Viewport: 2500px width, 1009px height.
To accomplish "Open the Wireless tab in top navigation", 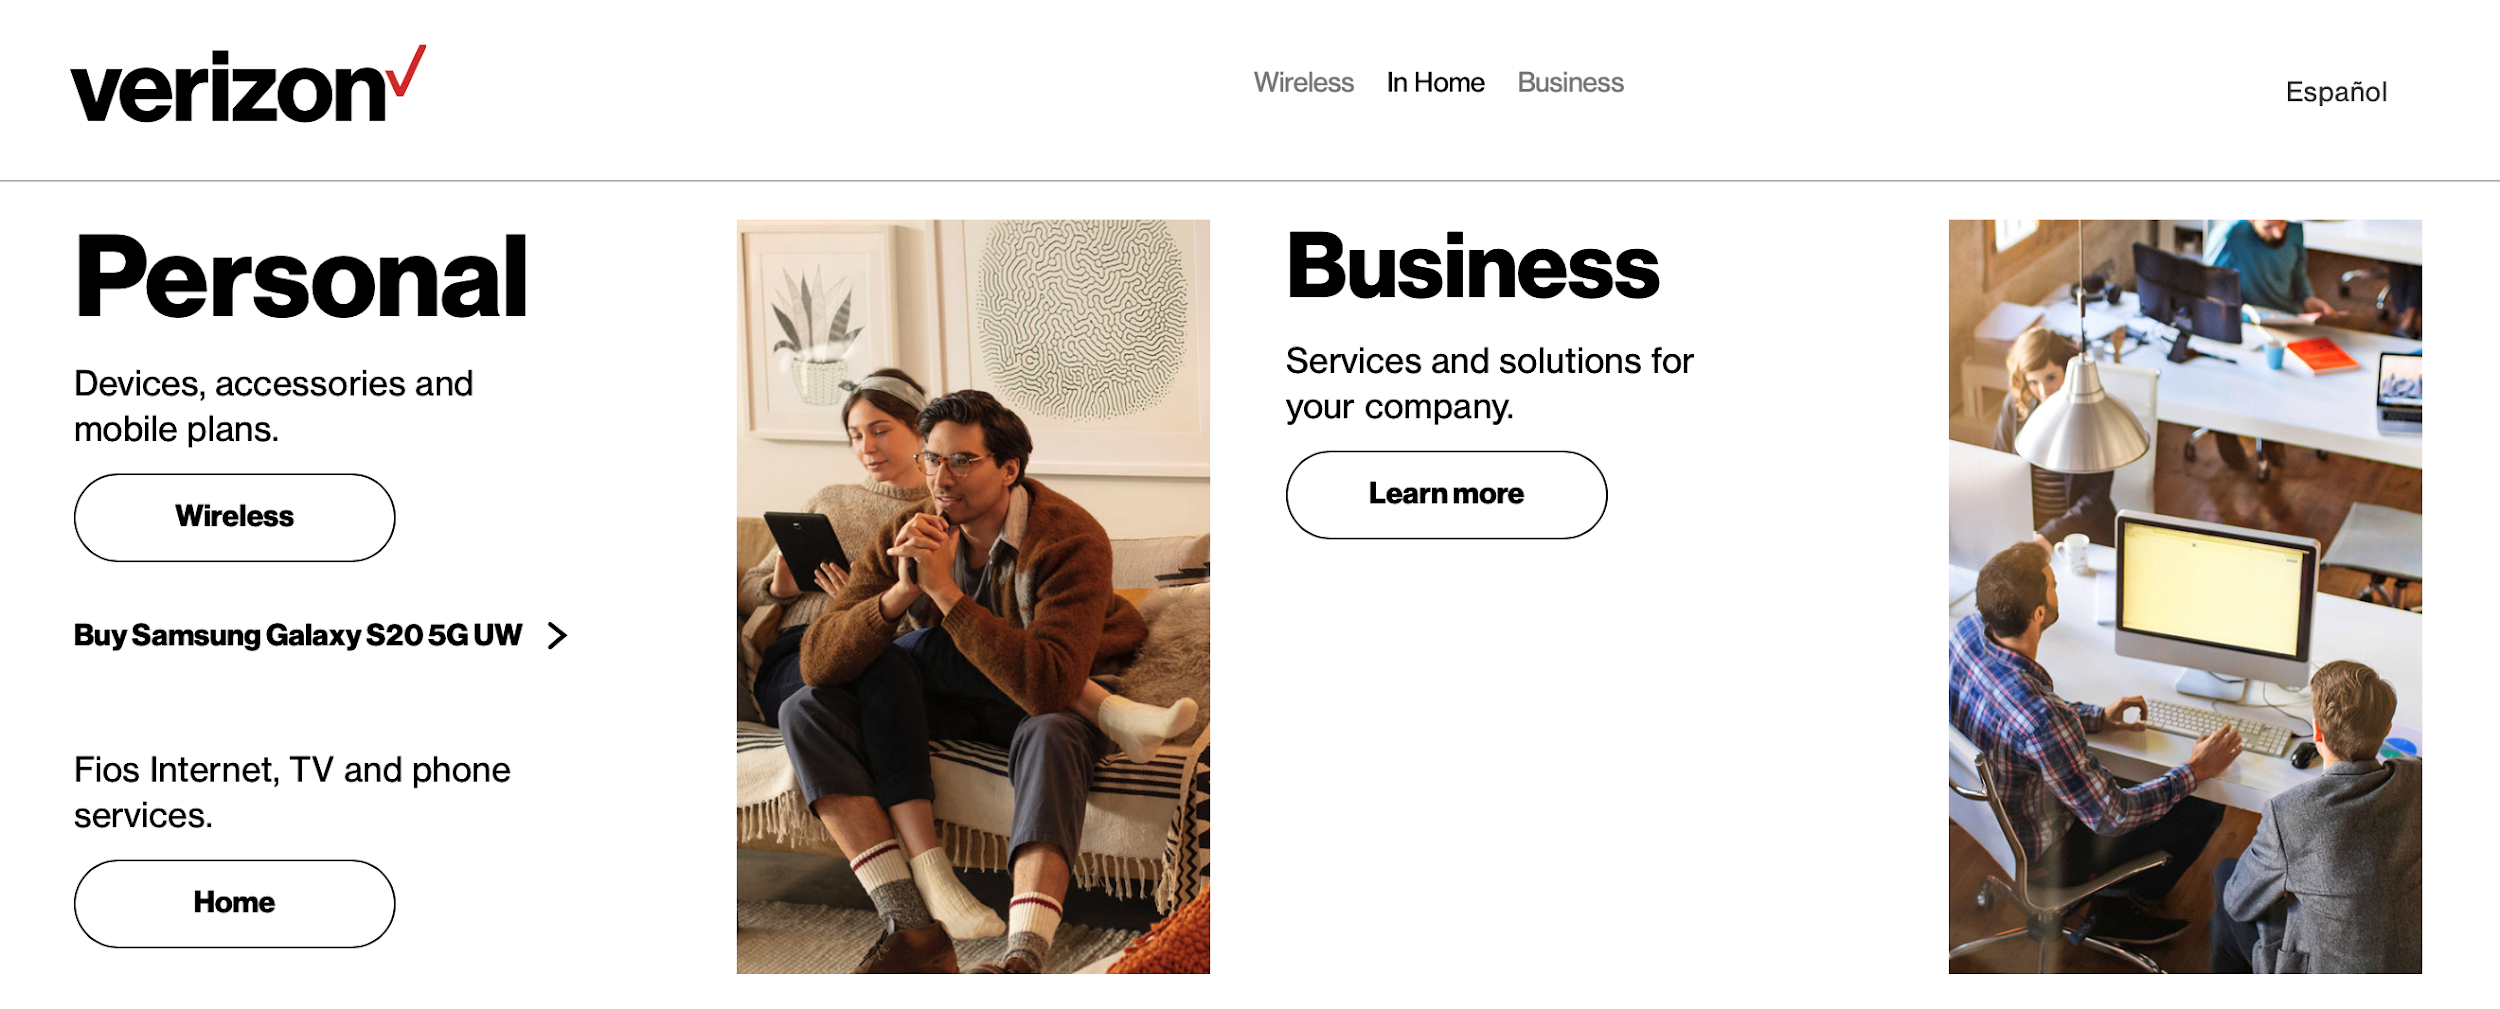I will tap(1303, 83).
